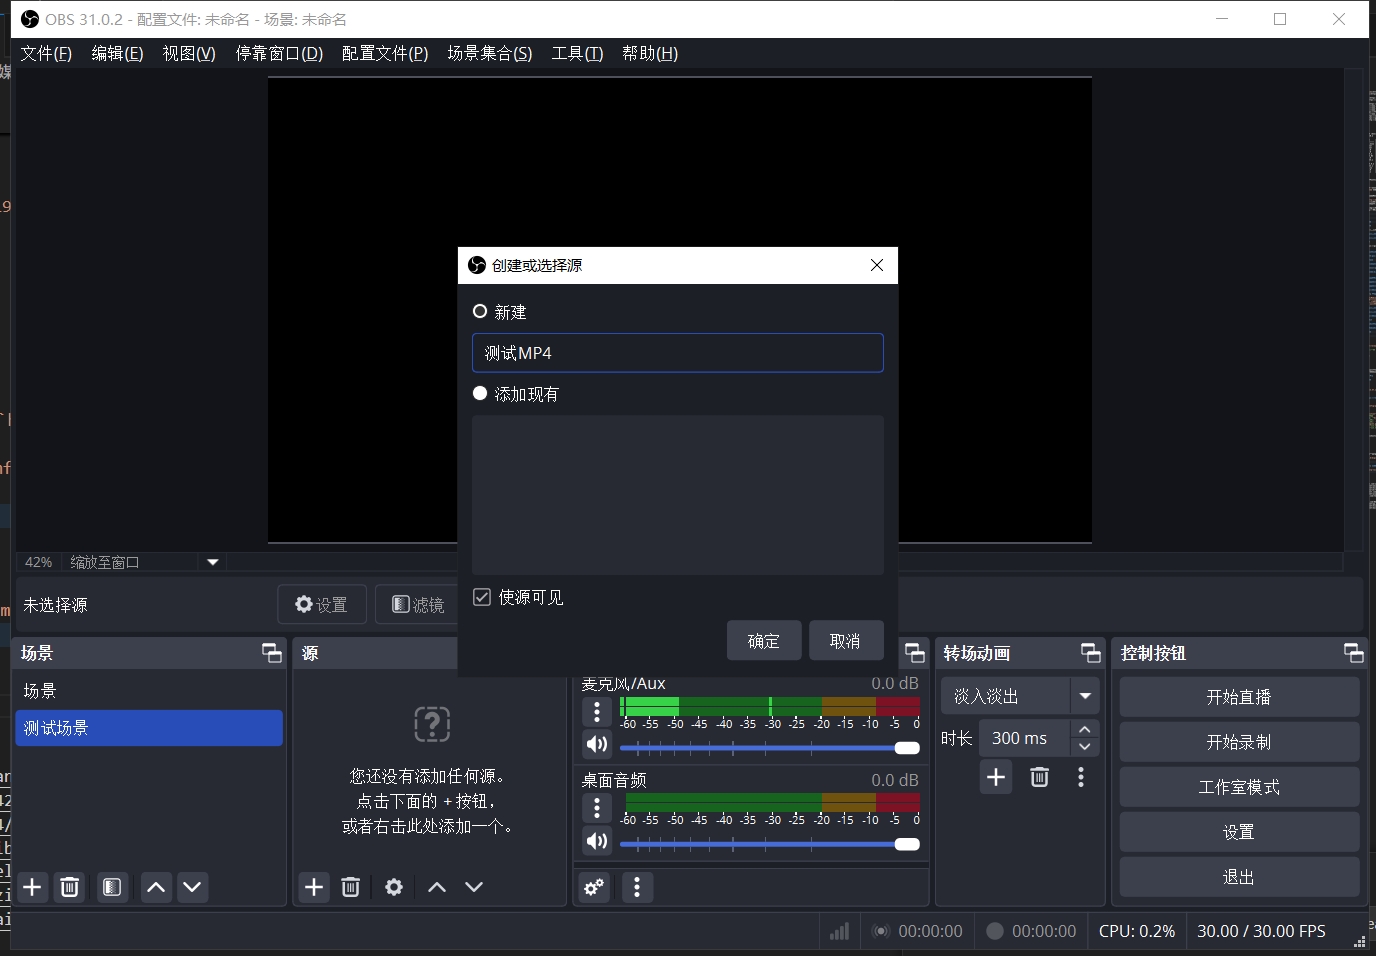The width and height of the screenshot is (1376, 956).
Task: Click the add source plus icon
Action: point(314,887)
